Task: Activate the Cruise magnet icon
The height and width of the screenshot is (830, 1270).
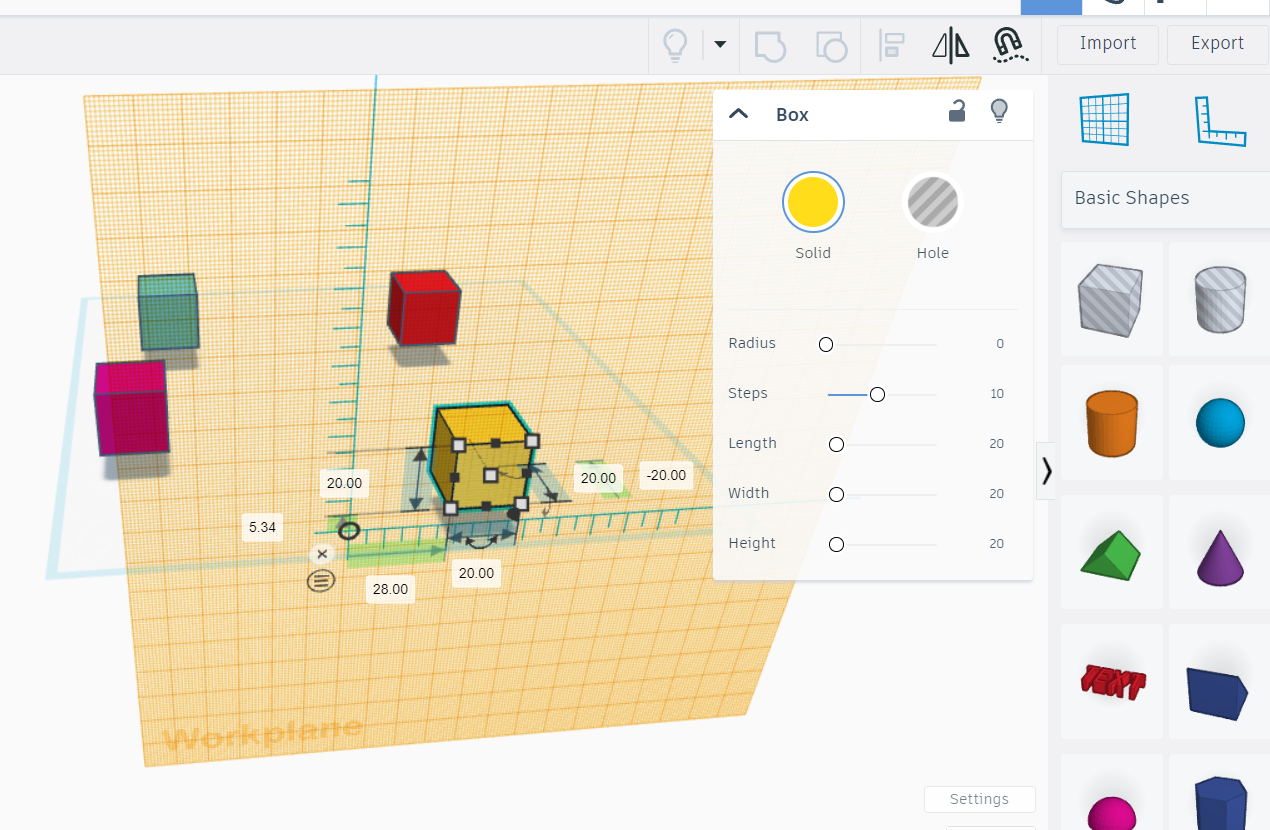Action: click(x=1010, y=45)
